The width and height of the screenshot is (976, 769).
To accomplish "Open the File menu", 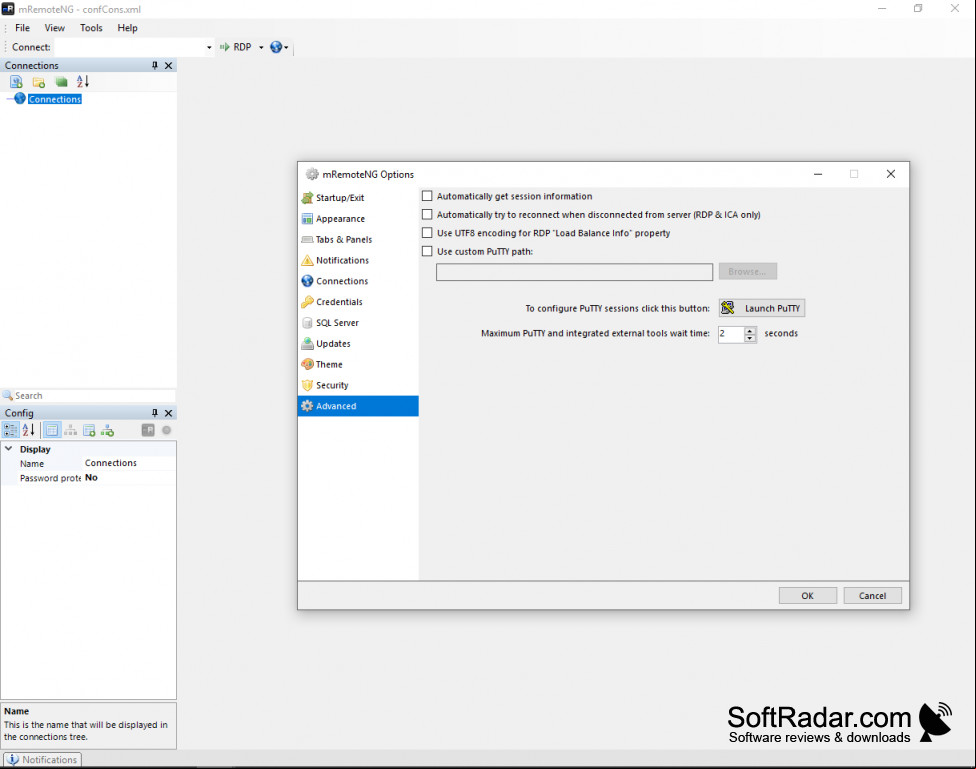I will (22, 28).
